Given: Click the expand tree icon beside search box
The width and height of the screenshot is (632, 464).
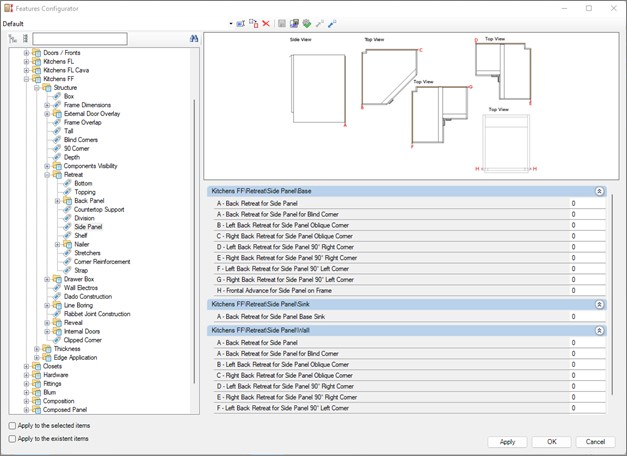Looking at the screenshot, I should pos(13,39).
